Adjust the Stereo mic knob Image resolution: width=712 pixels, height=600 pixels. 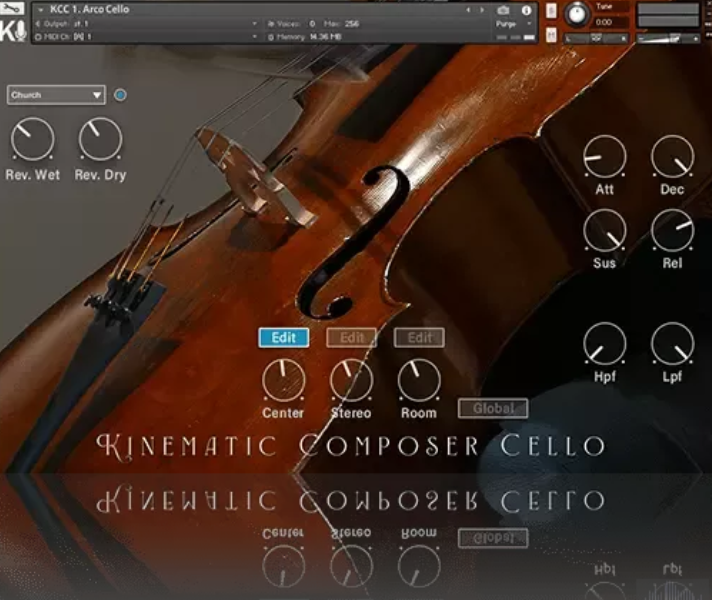[351, 380]
